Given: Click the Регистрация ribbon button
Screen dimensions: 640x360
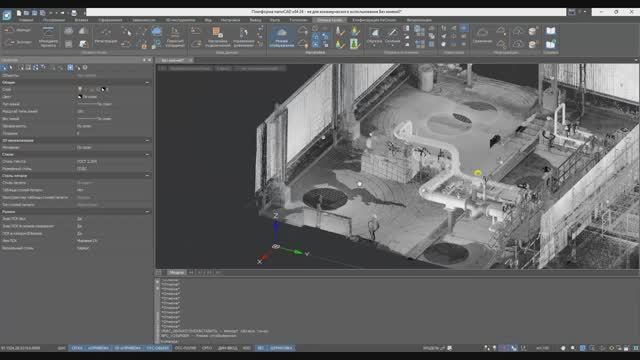Looking at the screenshot, I should 106,35.
